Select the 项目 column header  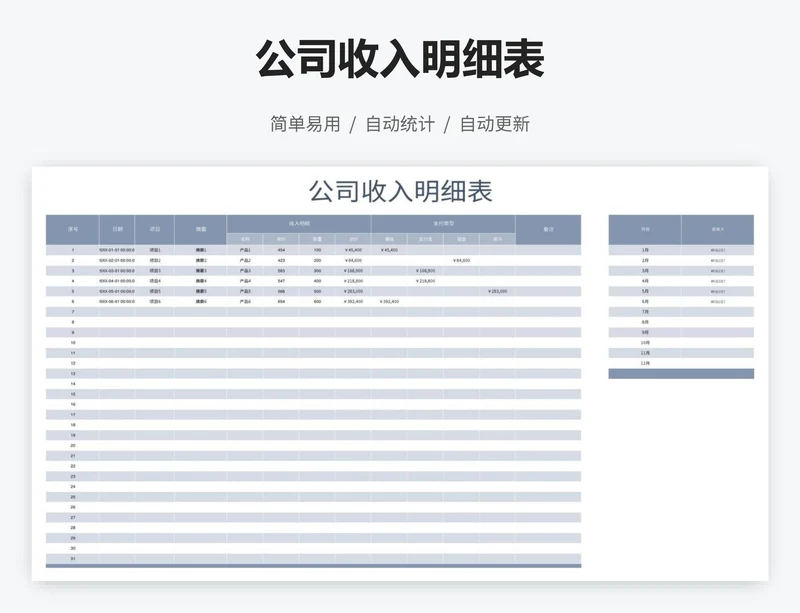point(155,230)
